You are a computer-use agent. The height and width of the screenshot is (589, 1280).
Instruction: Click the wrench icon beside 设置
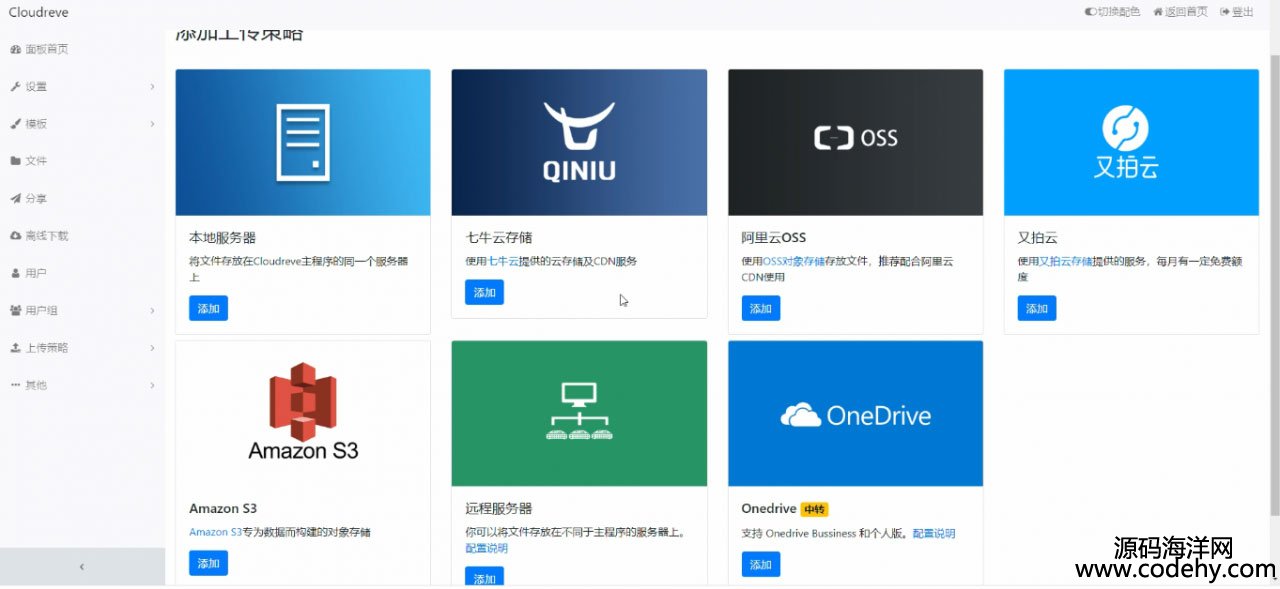click(15, 86)
